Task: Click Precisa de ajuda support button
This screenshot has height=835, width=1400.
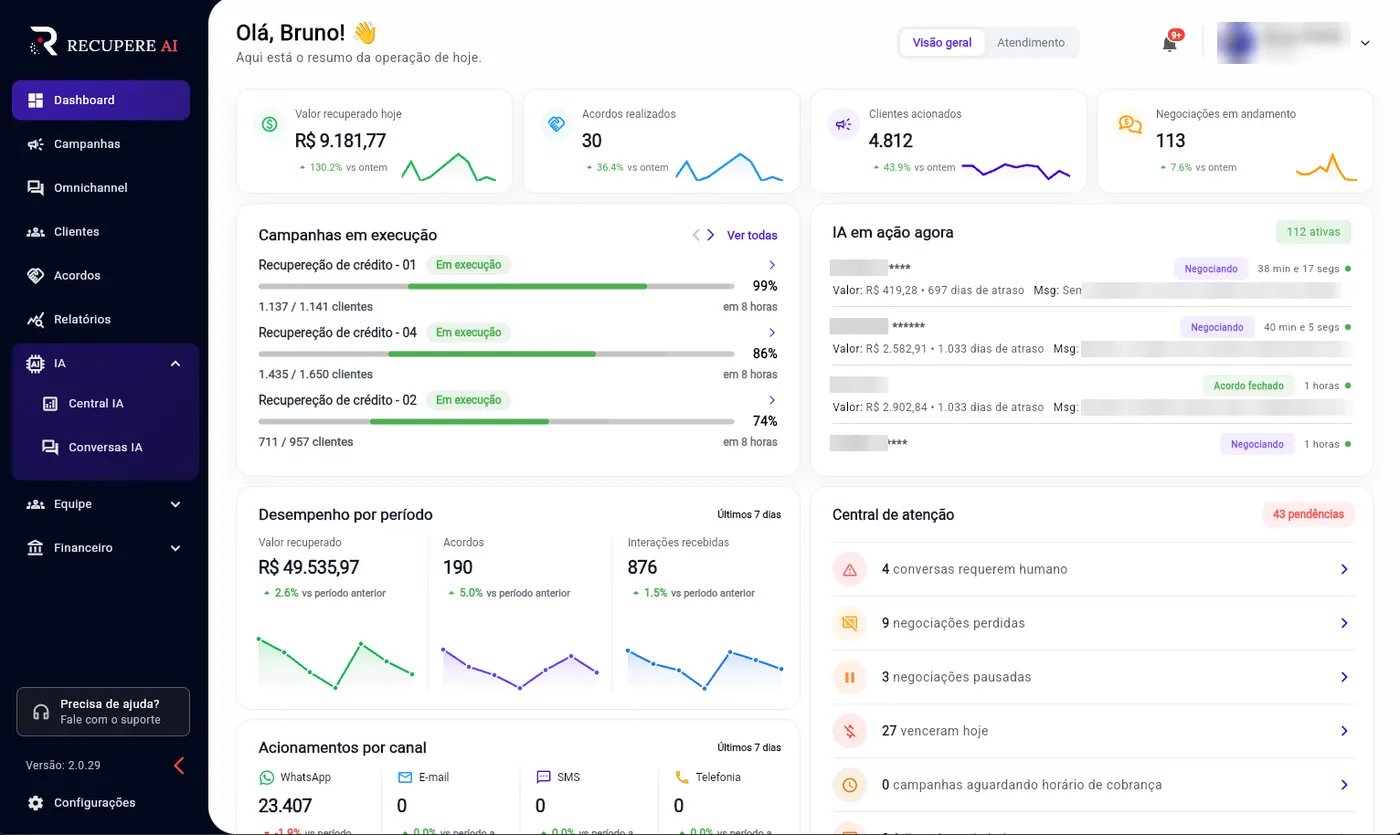Action: click(x=103, y=712)
